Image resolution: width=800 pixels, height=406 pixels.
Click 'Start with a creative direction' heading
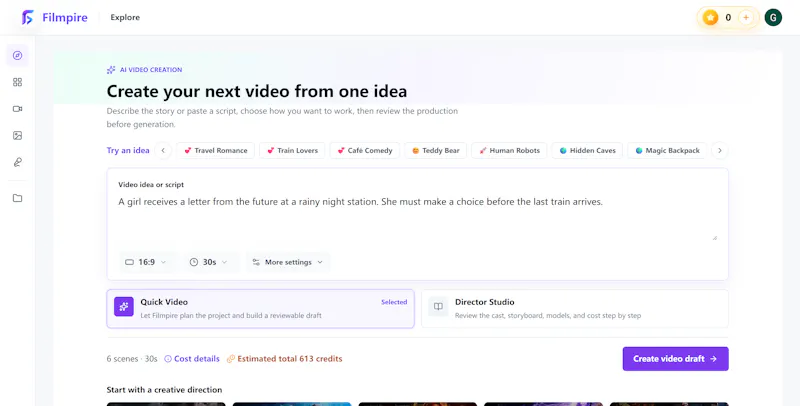tap(164, 390)
